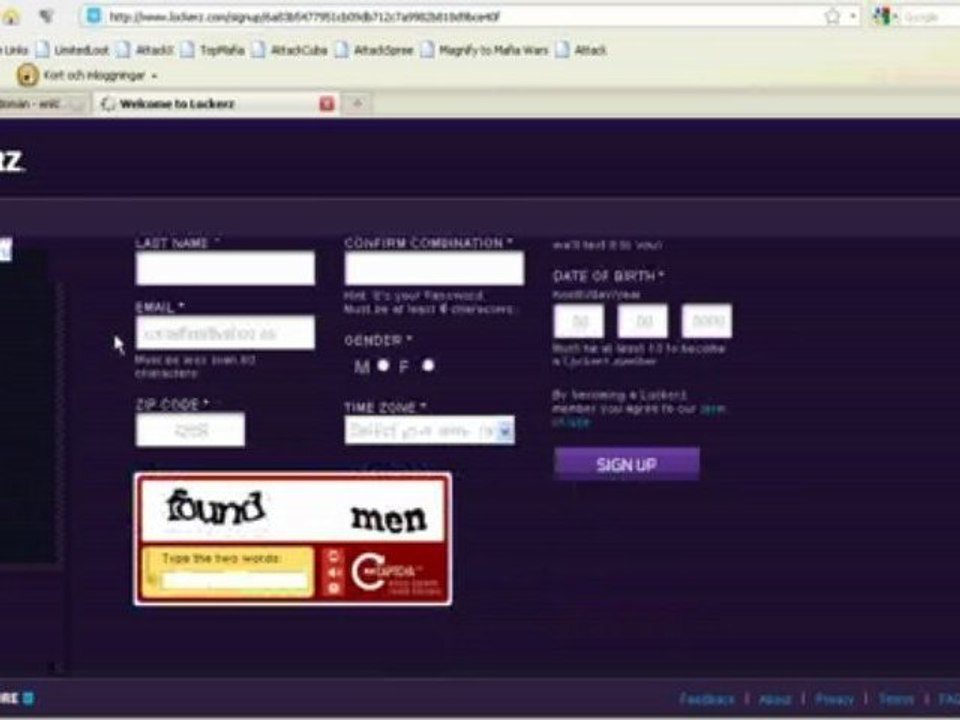Screen dimensions: 960x720
Task: Focus the reCAPTCHA two words input
Action: coord(235,581)
